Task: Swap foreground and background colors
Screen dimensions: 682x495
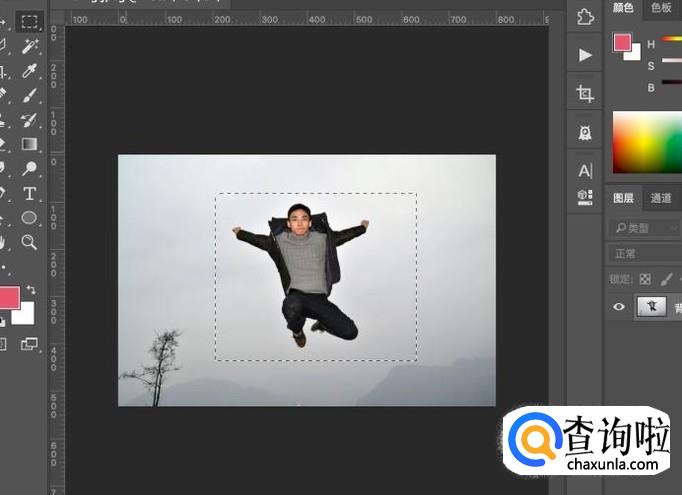Action: (x=31, y=289)
